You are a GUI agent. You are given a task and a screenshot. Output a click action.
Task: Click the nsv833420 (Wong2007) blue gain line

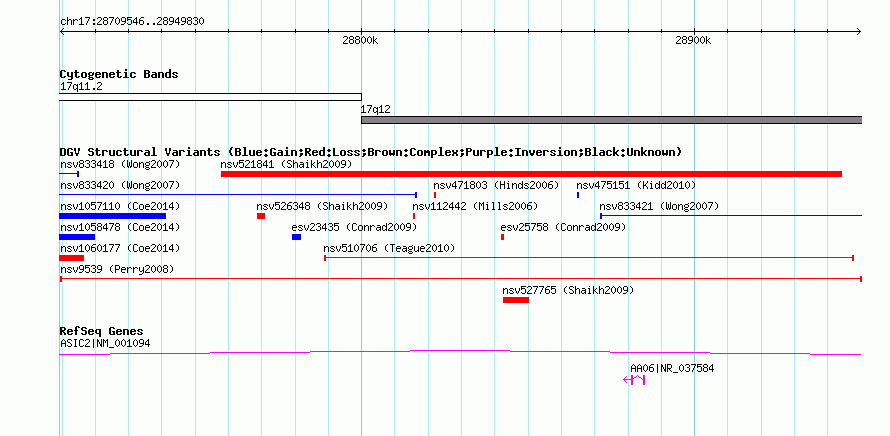pos(238,195)
